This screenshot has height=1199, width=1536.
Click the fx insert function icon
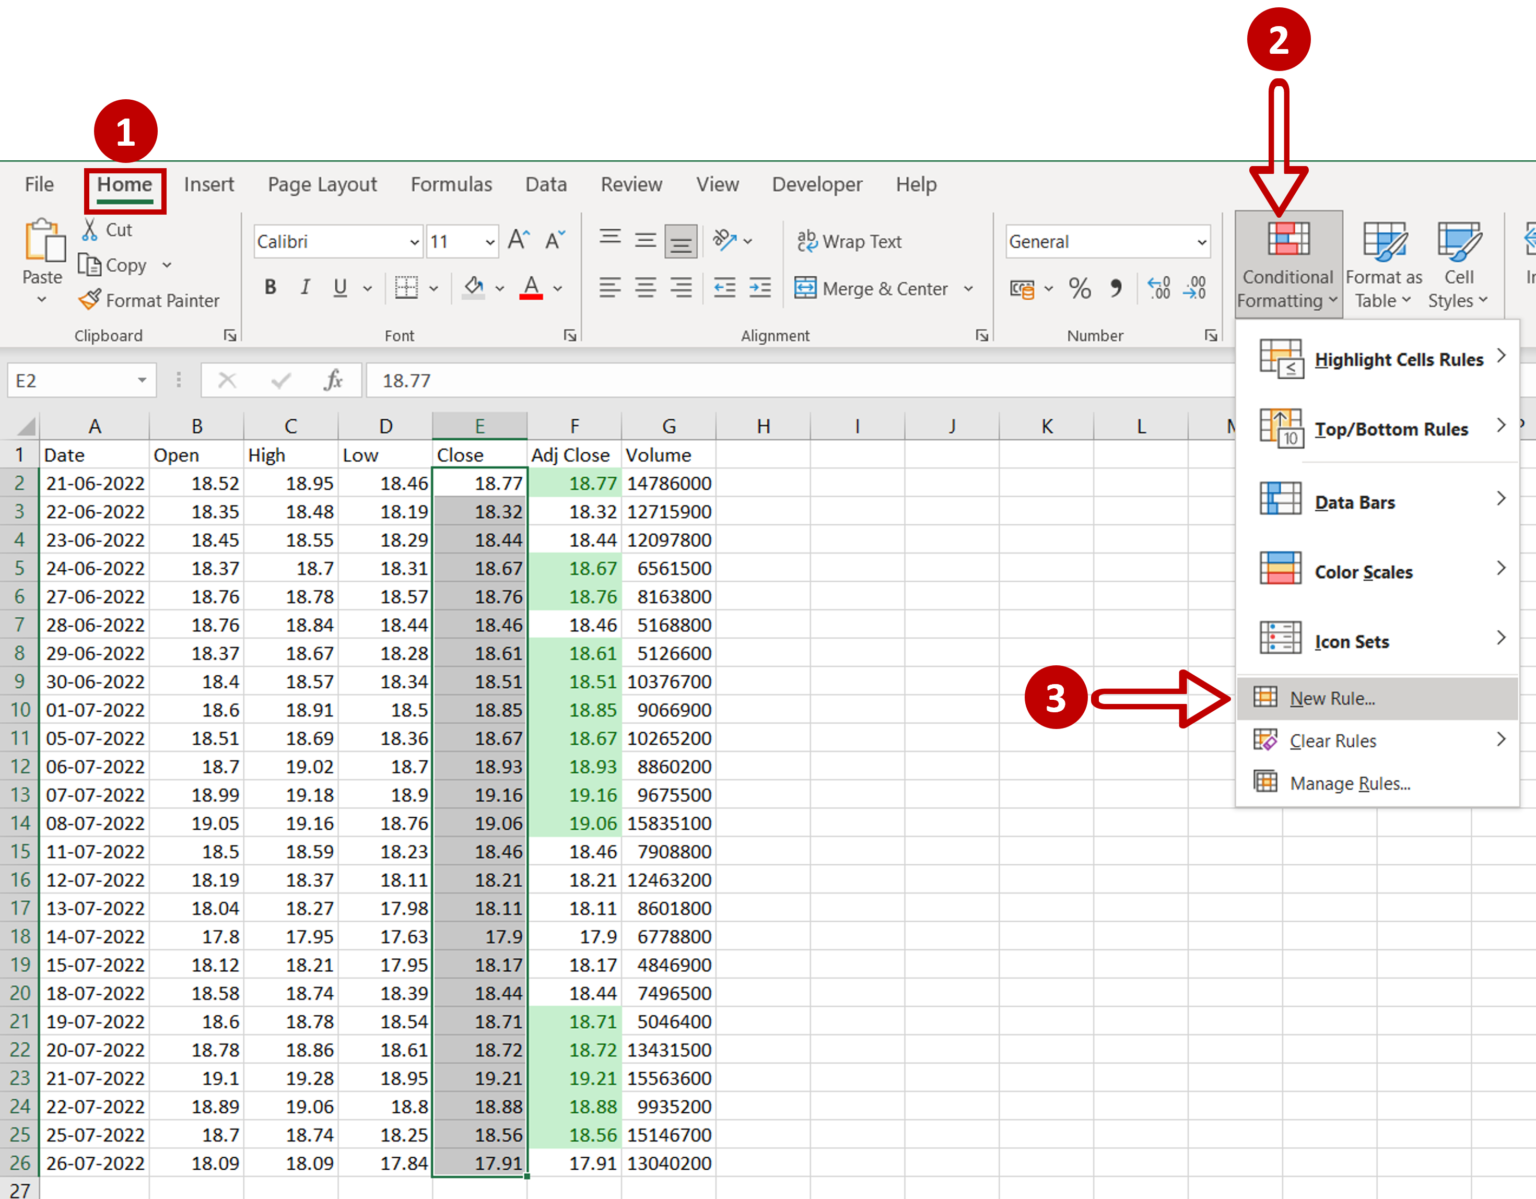(x=333, y=380)
